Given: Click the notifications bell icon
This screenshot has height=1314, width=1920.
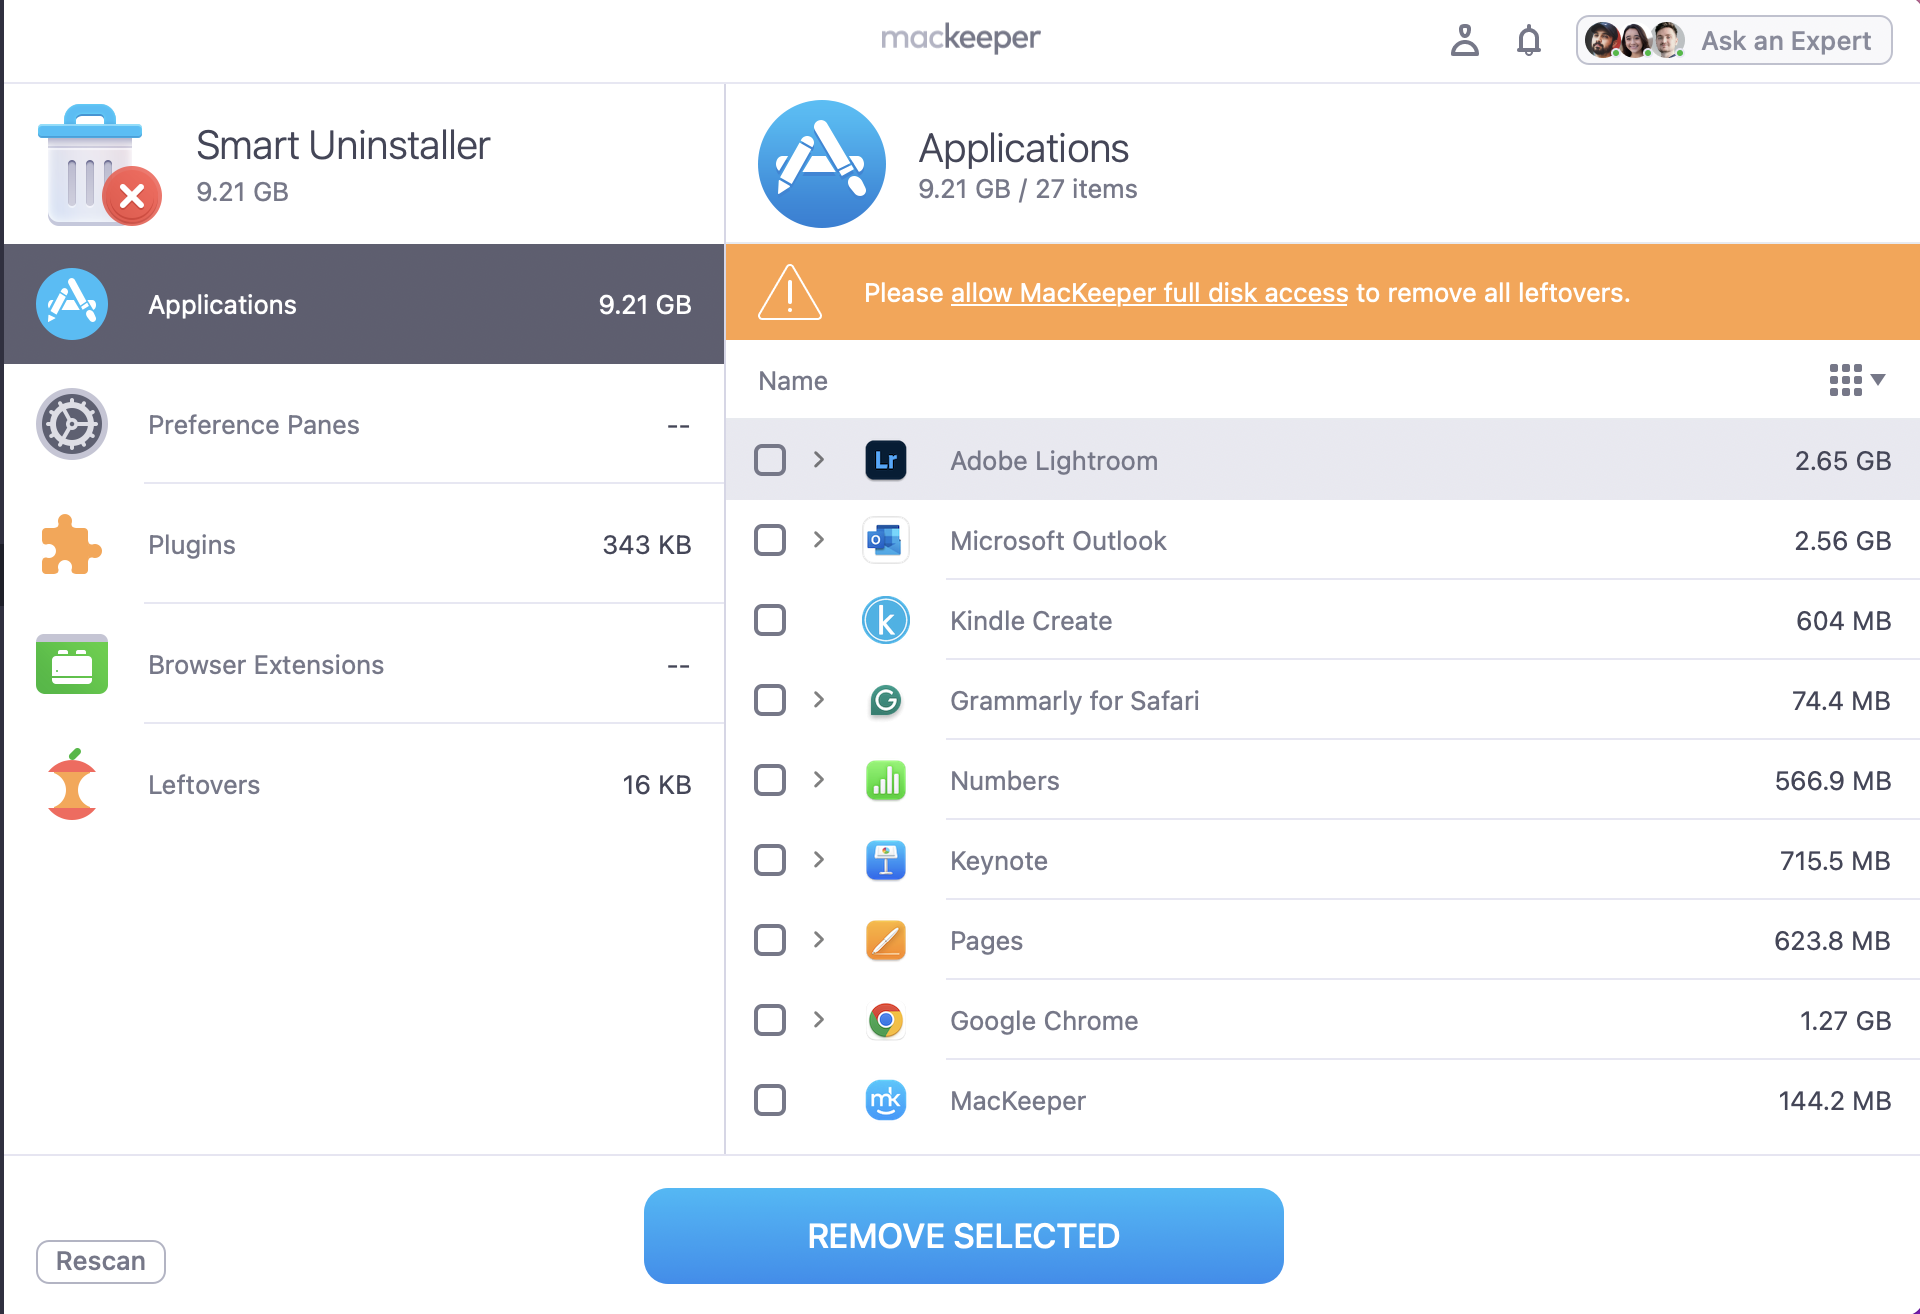Looking at the screenshot, I should pos(1528,41).
